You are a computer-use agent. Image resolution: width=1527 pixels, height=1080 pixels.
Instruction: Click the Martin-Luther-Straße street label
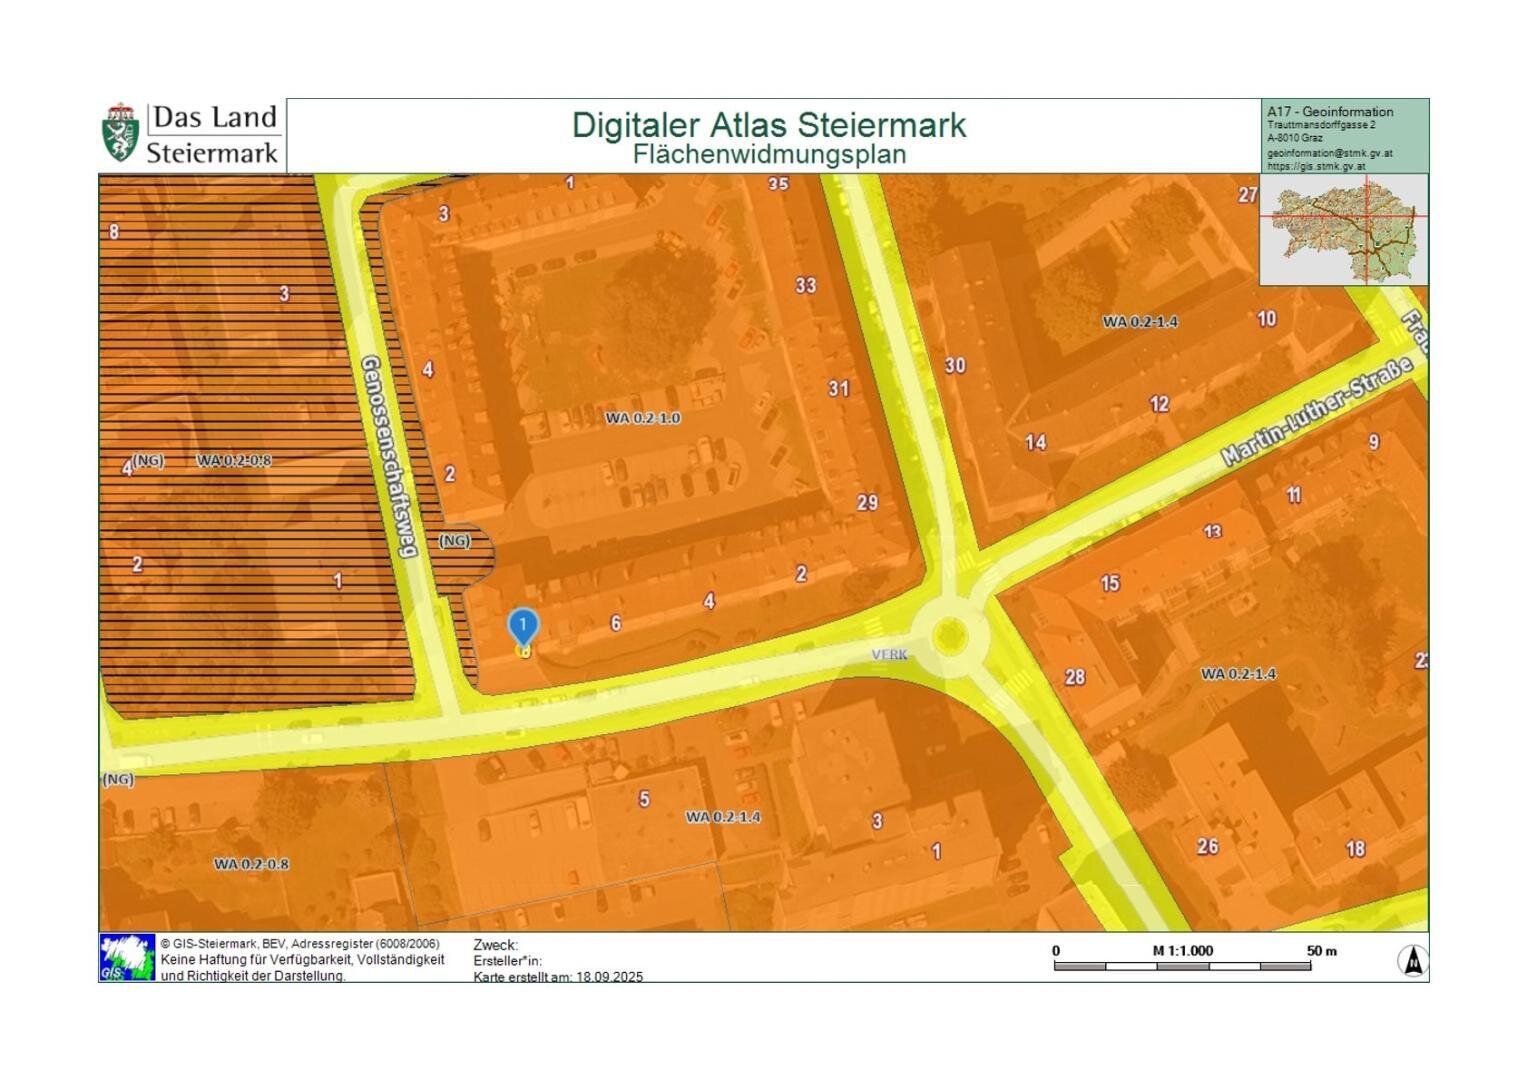[x=1316, y=411]
